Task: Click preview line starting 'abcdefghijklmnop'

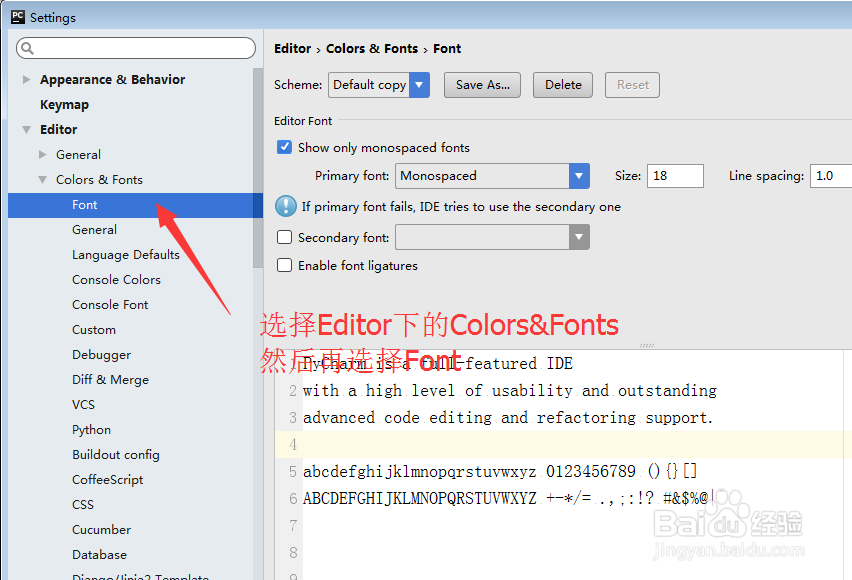Action: [500, 471]
